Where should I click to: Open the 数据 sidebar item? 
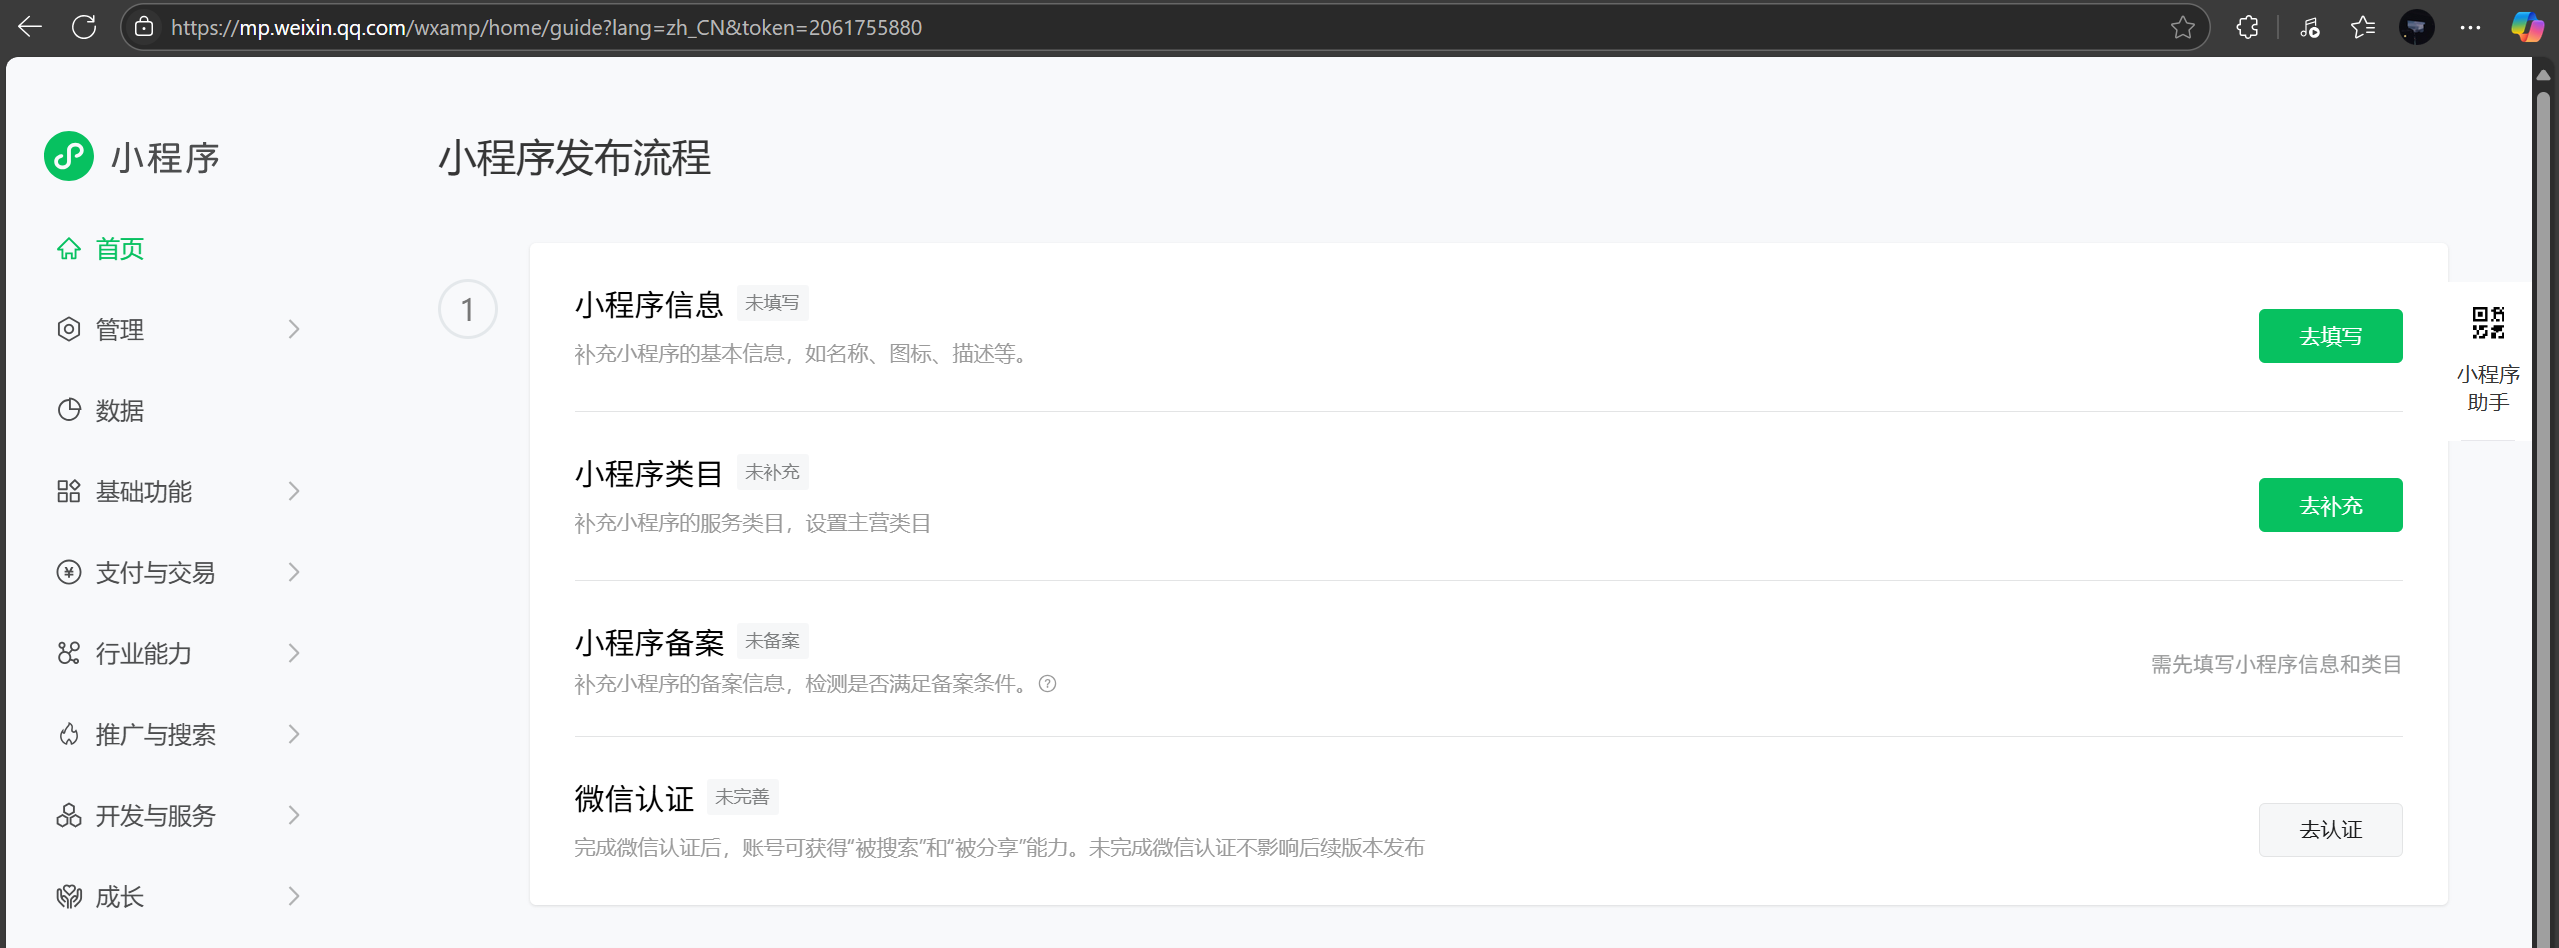click(119, 410)
